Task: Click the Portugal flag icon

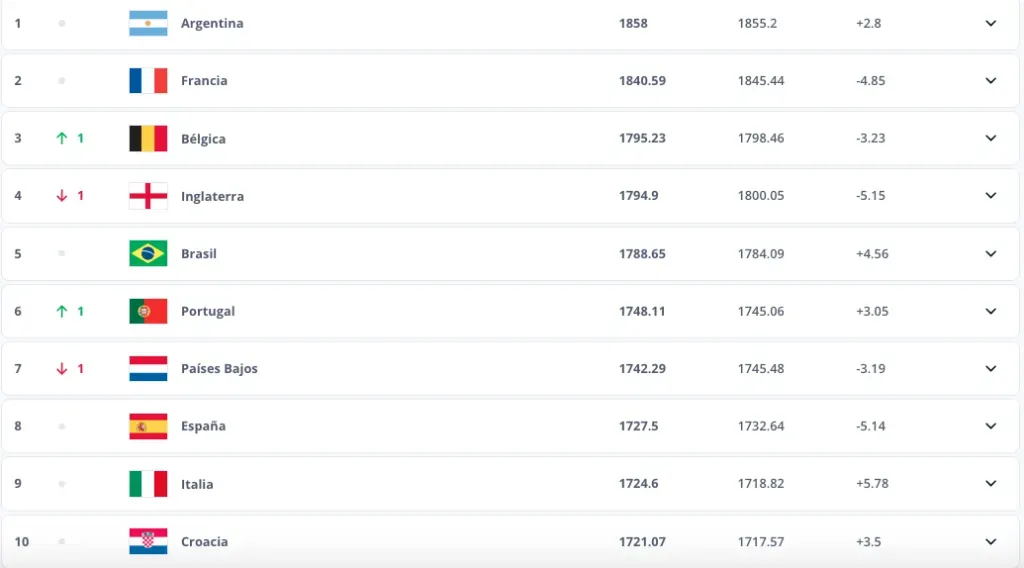Action: [148, 311]
